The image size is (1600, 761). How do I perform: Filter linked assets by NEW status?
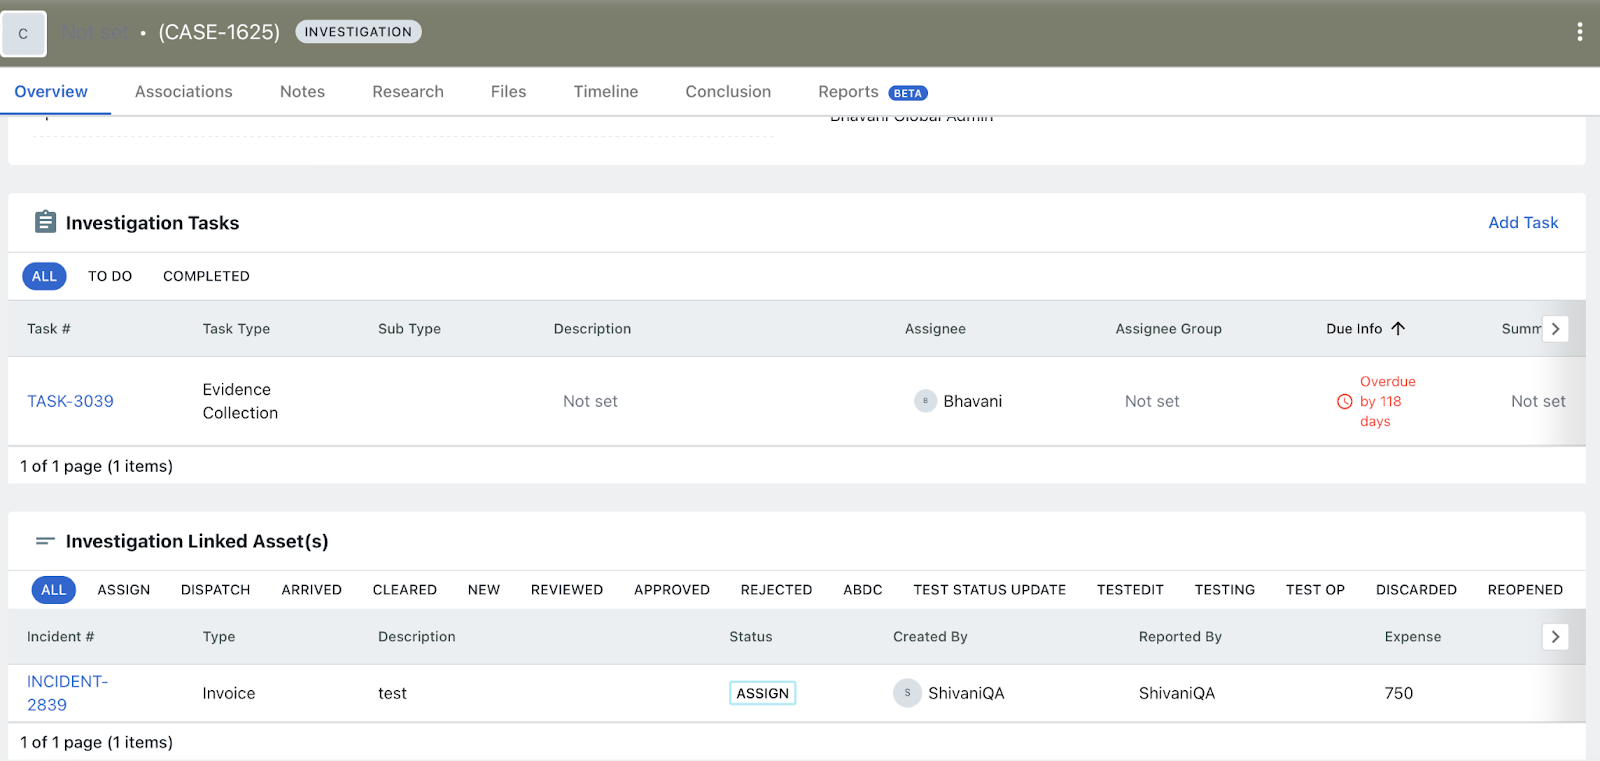pos(484,590)
